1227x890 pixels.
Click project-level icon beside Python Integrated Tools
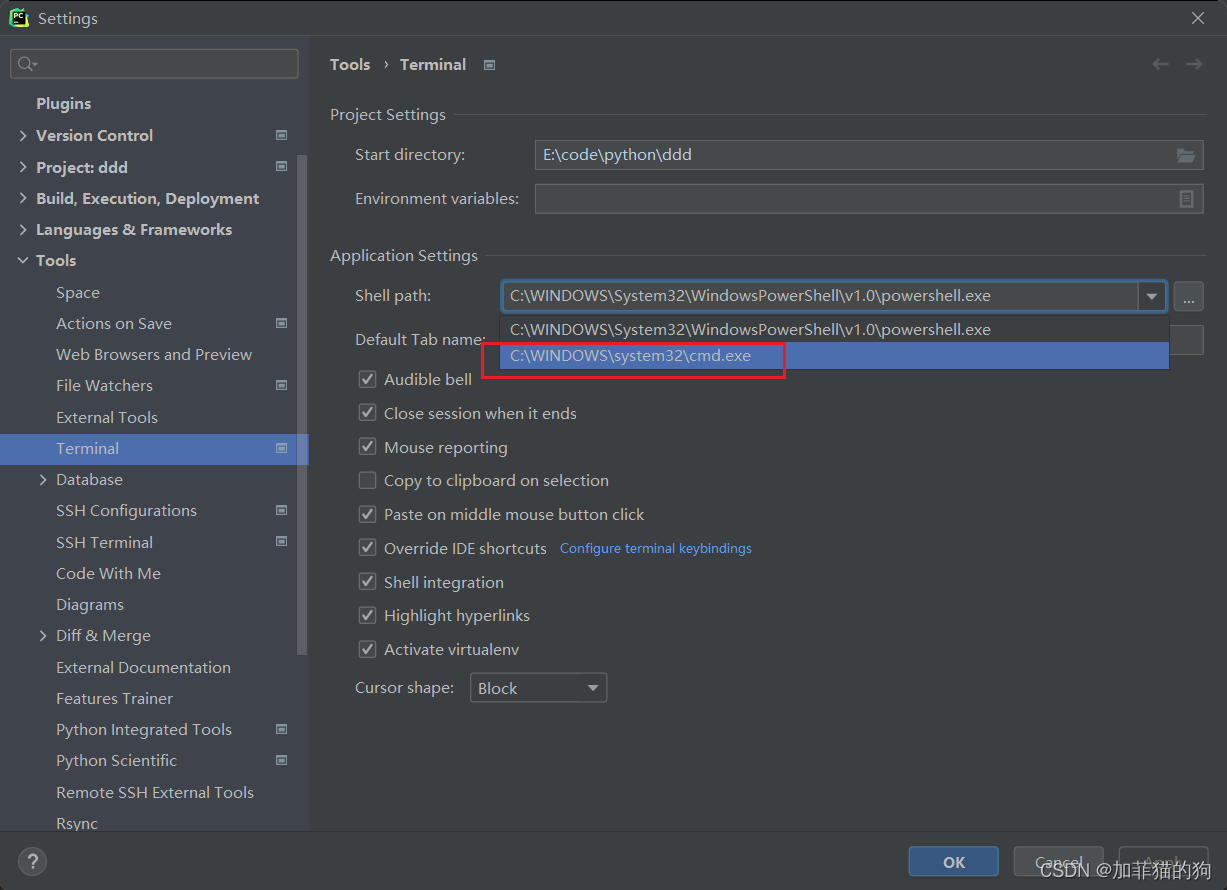point(281,729)
